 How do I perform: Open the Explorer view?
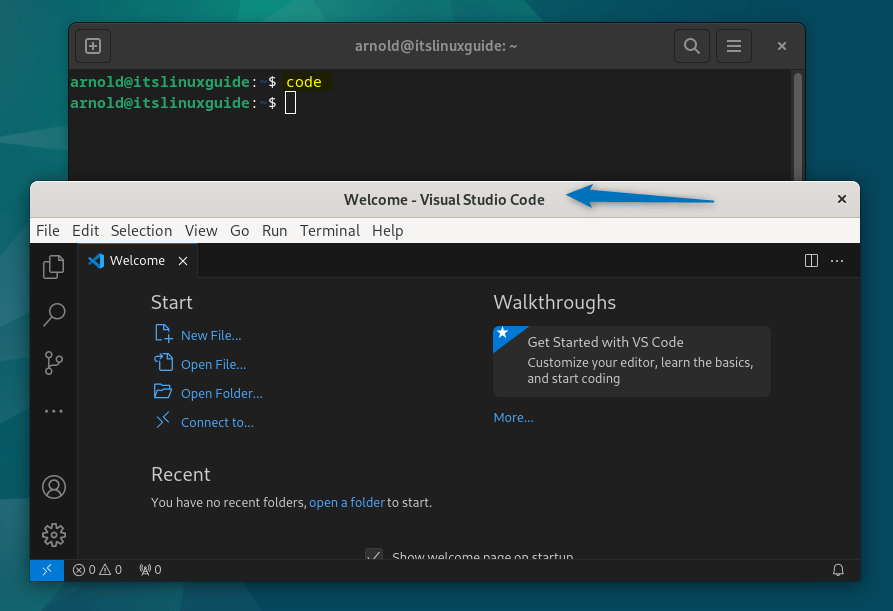(x=53, y=267)
